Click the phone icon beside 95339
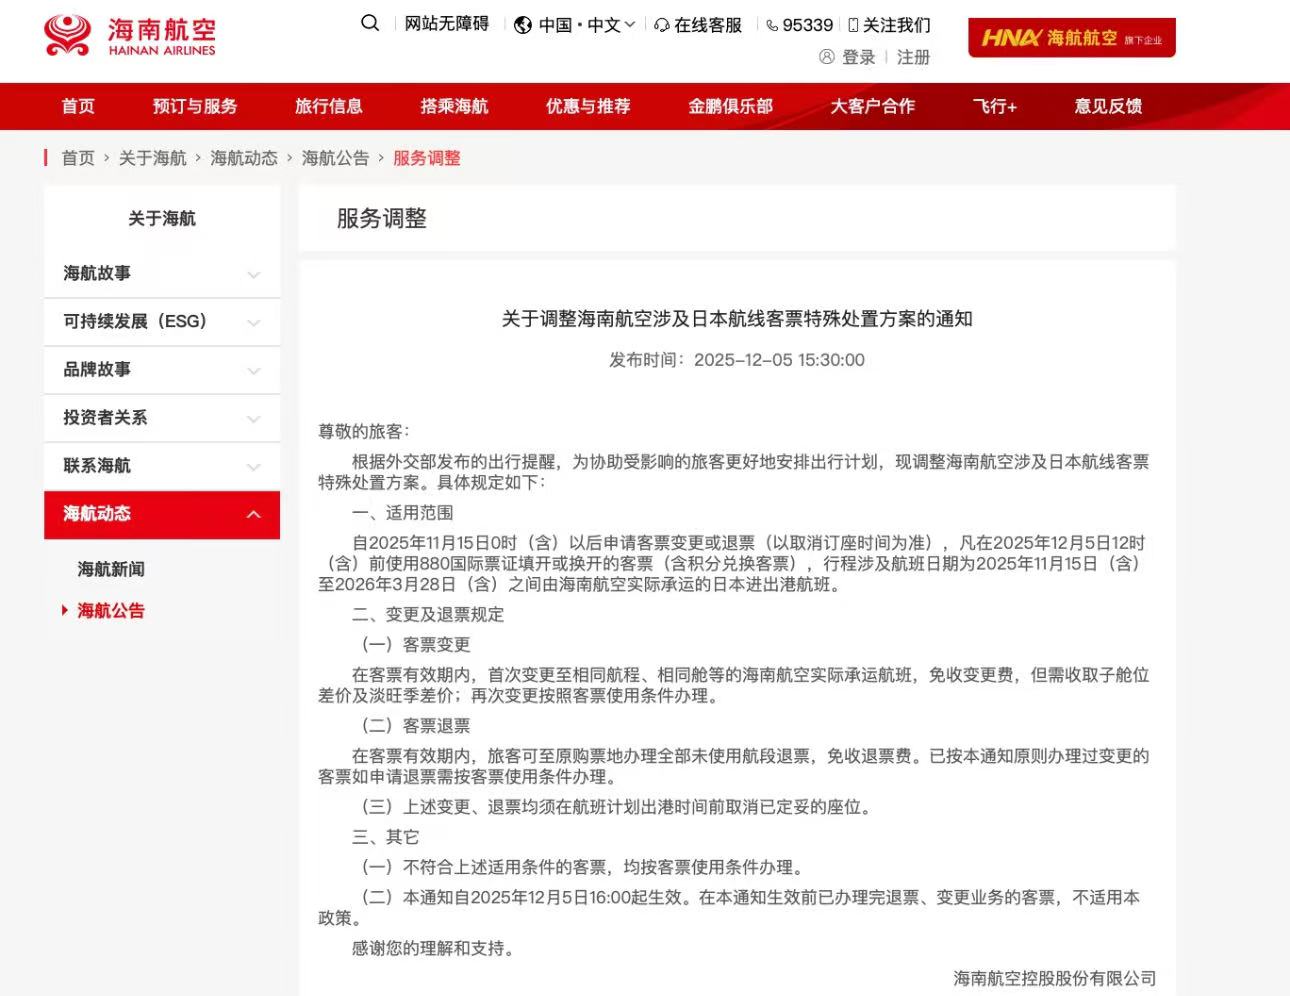The image size is (1290, 996). 772,25
